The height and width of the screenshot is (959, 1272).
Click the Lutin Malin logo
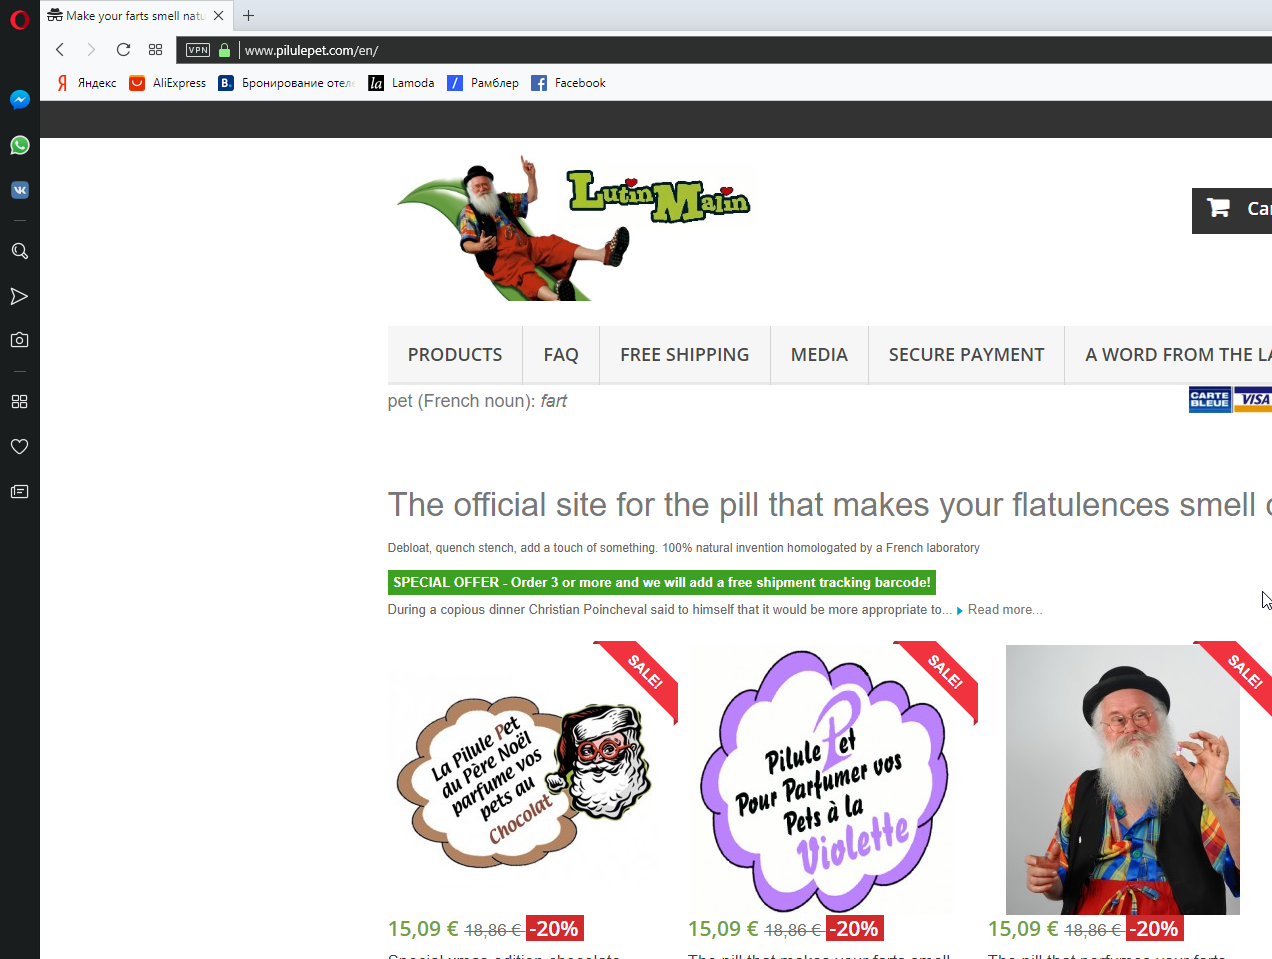coord(573,227)
